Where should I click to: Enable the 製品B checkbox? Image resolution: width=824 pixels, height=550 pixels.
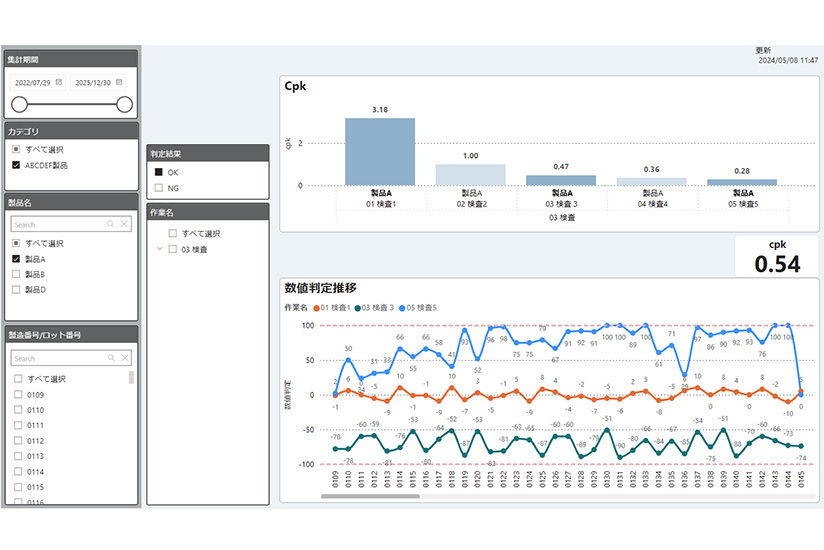[16, 274]
